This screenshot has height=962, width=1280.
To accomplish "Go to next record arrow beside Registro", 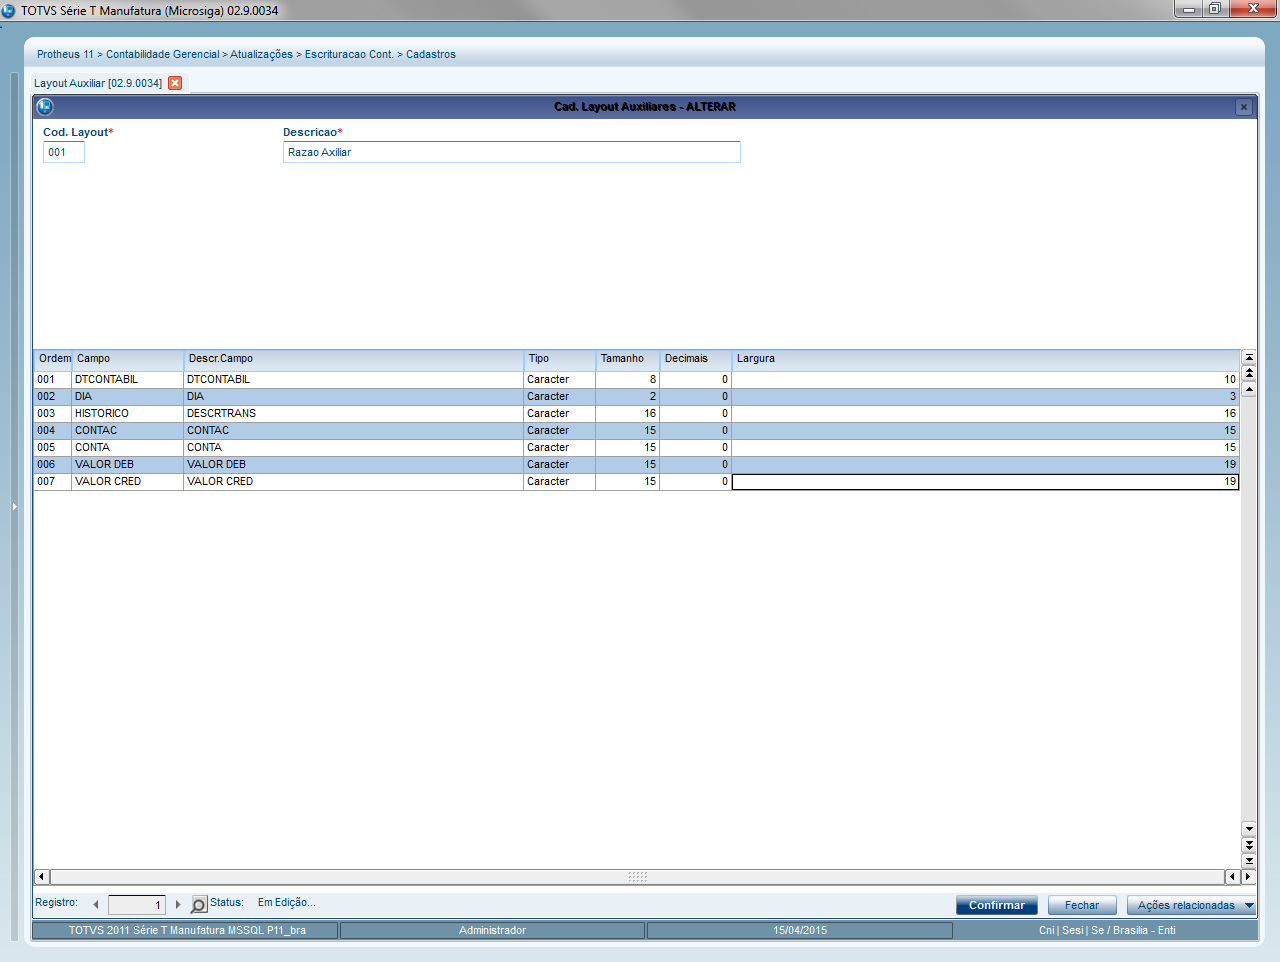I will 178,904.
